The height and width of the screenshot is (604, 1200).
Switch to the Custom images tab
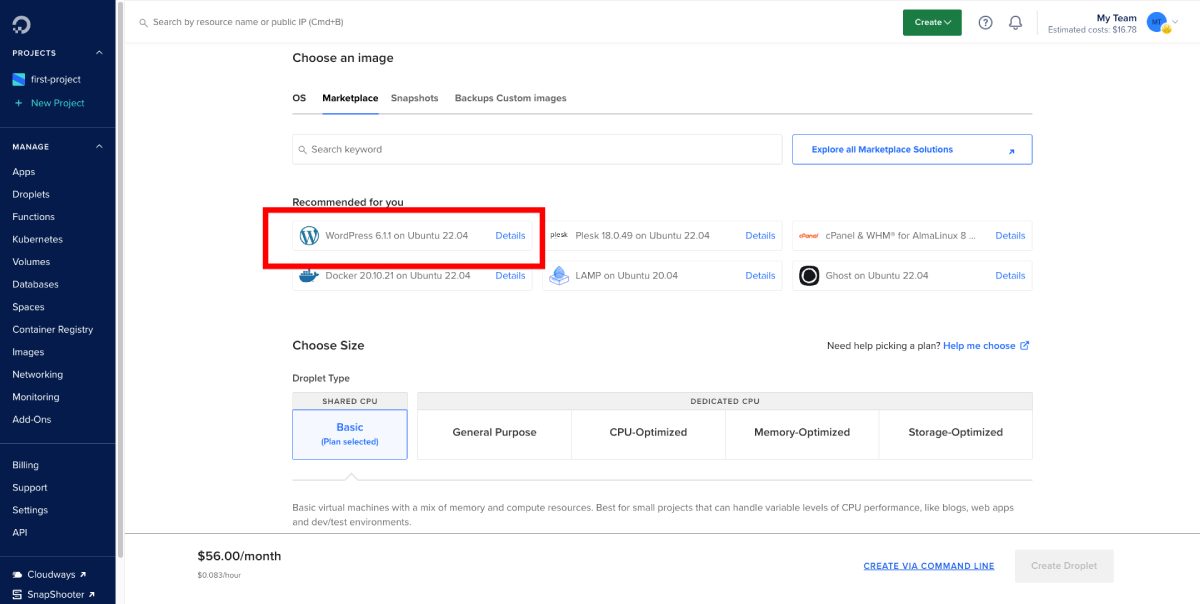tap(531, 98)
